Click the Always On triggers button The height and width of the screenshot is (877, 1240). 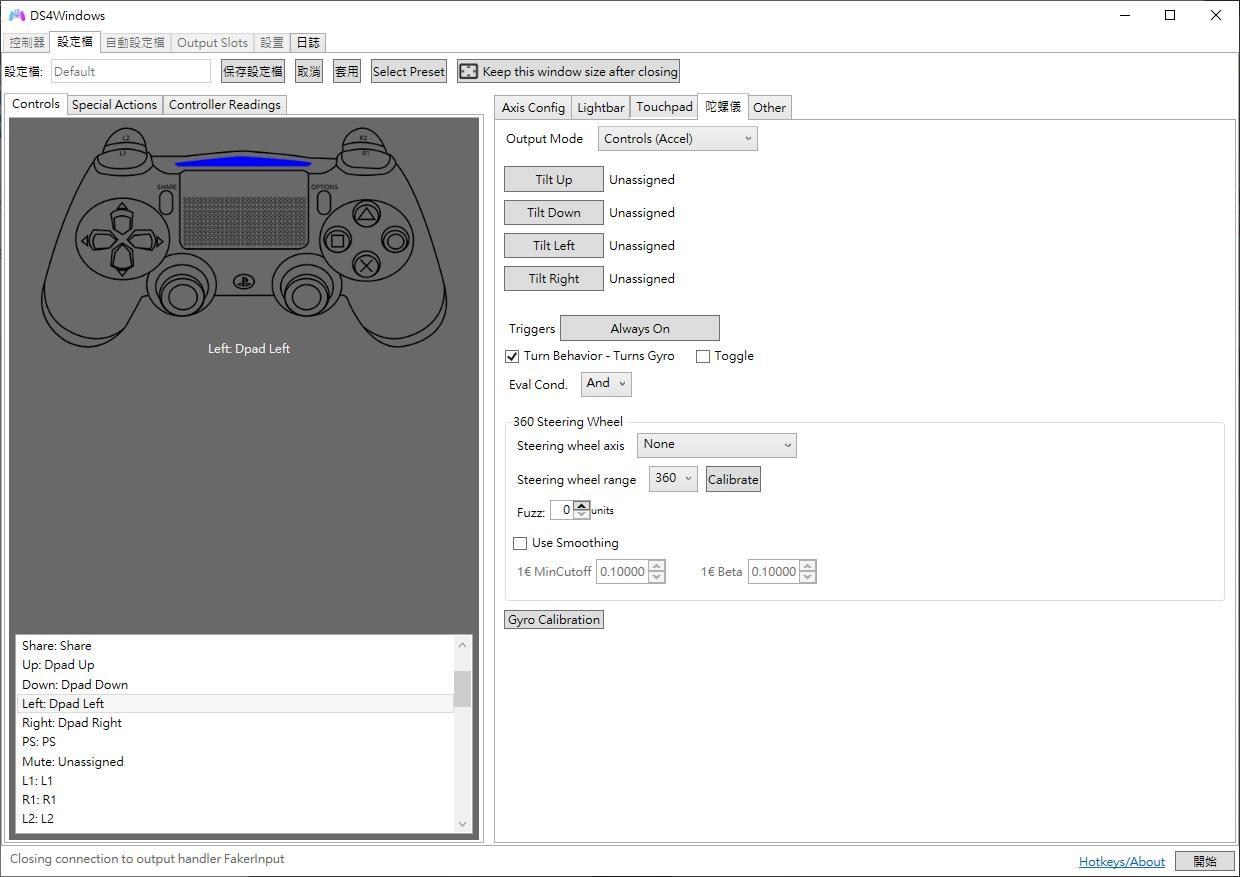(640, 328)
